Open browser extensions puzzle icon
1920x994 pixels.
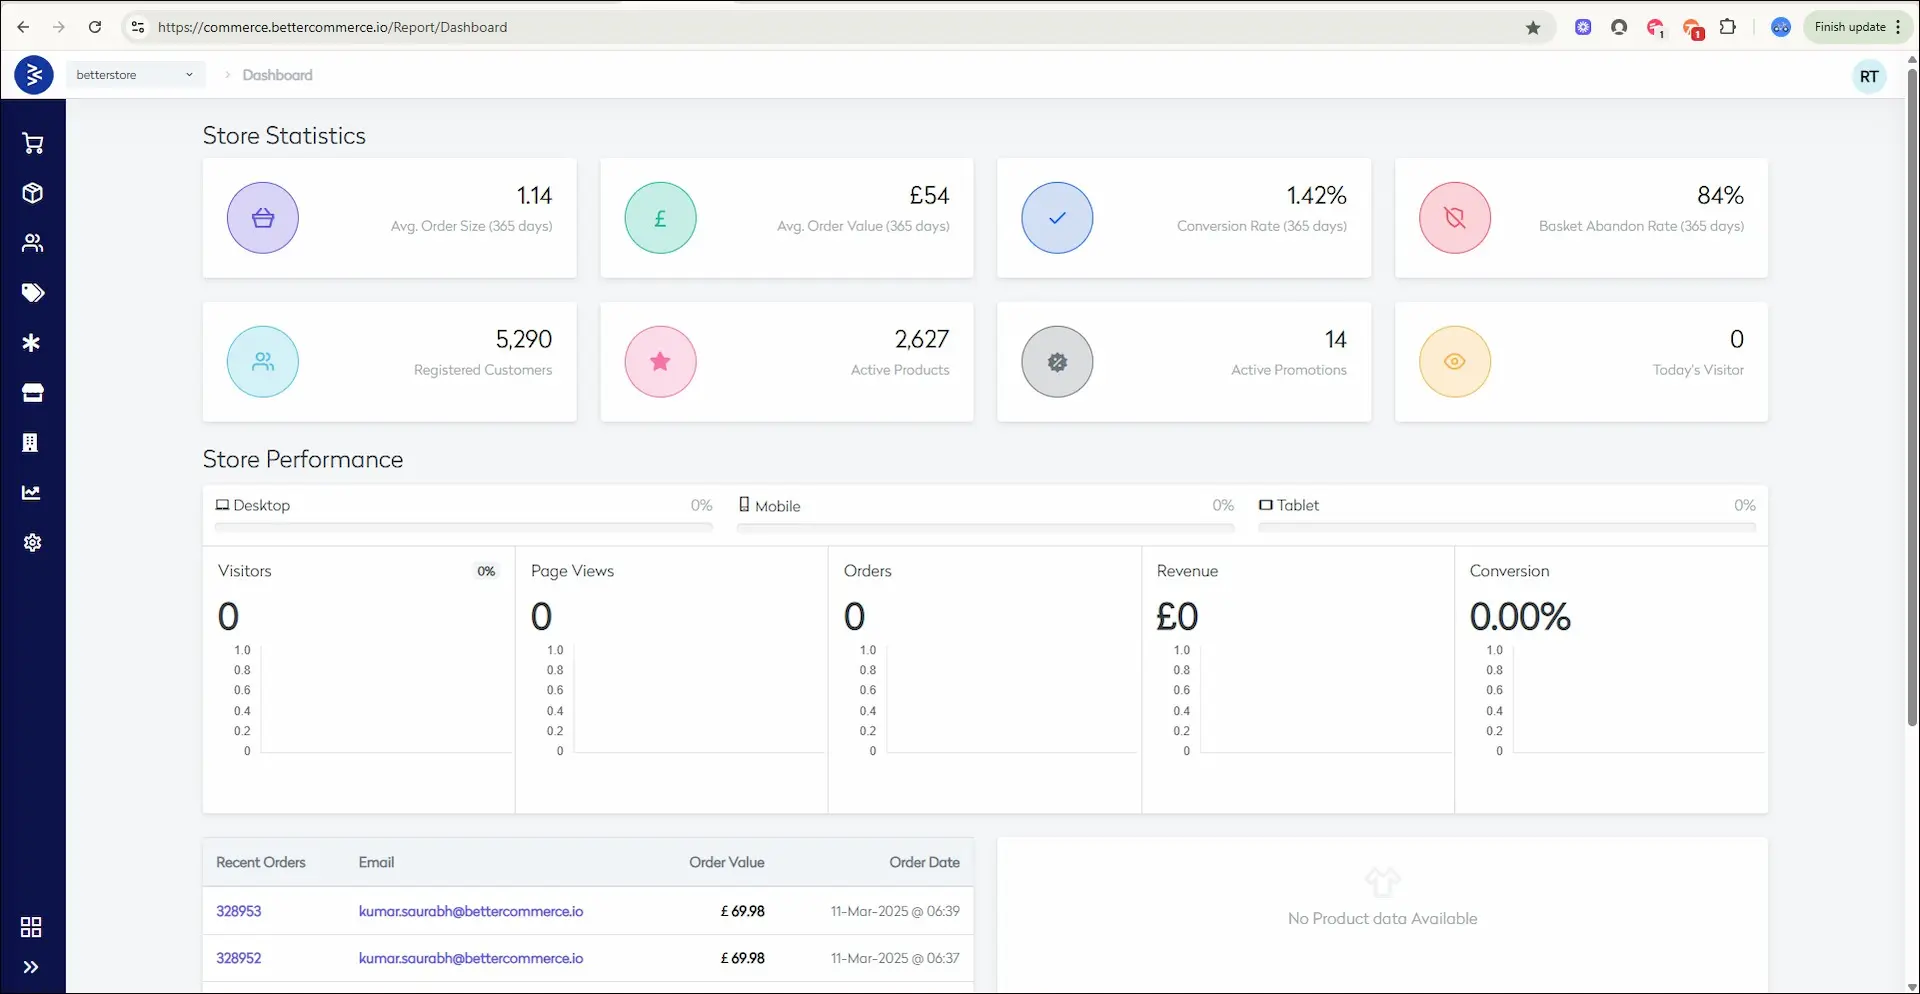coord(1728,27)
